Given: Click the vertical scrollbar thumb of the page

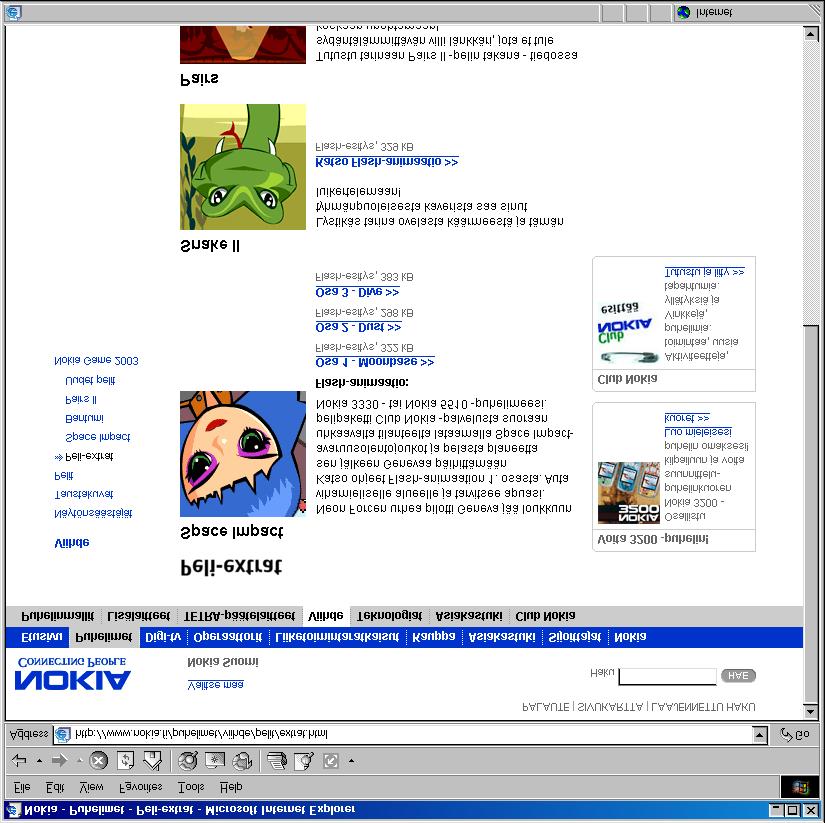Looking at the screenshot, I should pos(810,513).
